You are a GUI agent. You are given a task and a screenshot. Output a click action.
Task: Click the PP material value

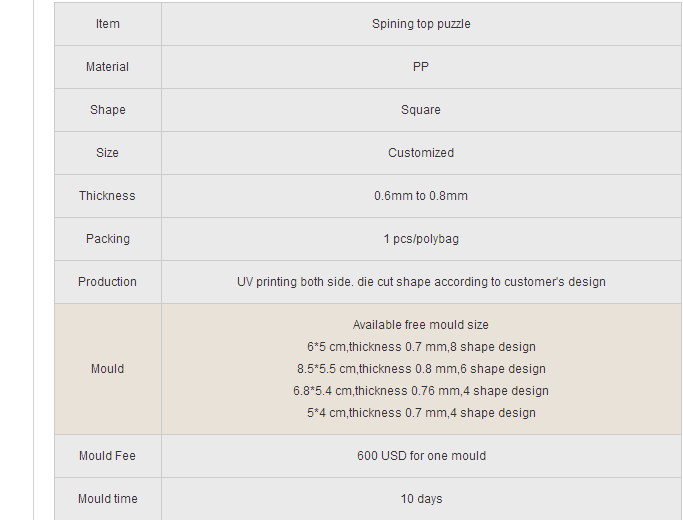click(x=421, y=67)
